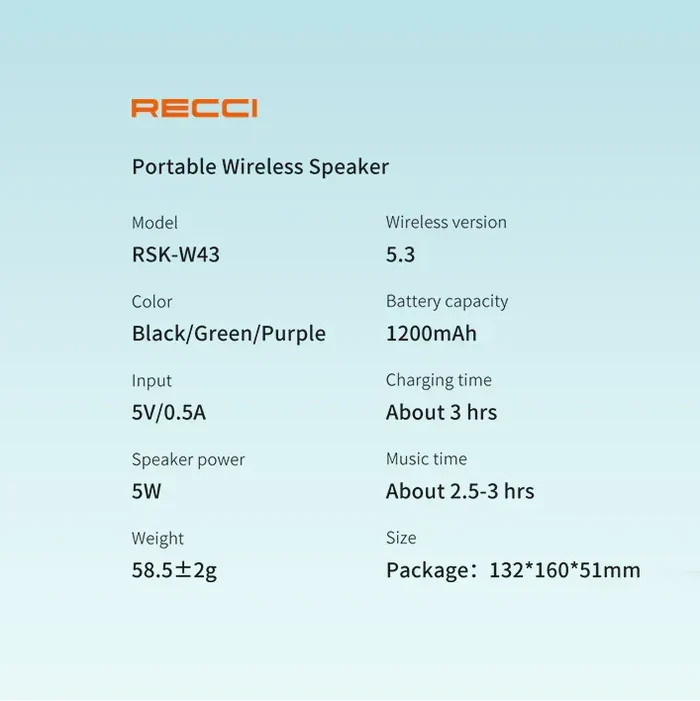Select the RSK-W43 model number

[176, 255]
